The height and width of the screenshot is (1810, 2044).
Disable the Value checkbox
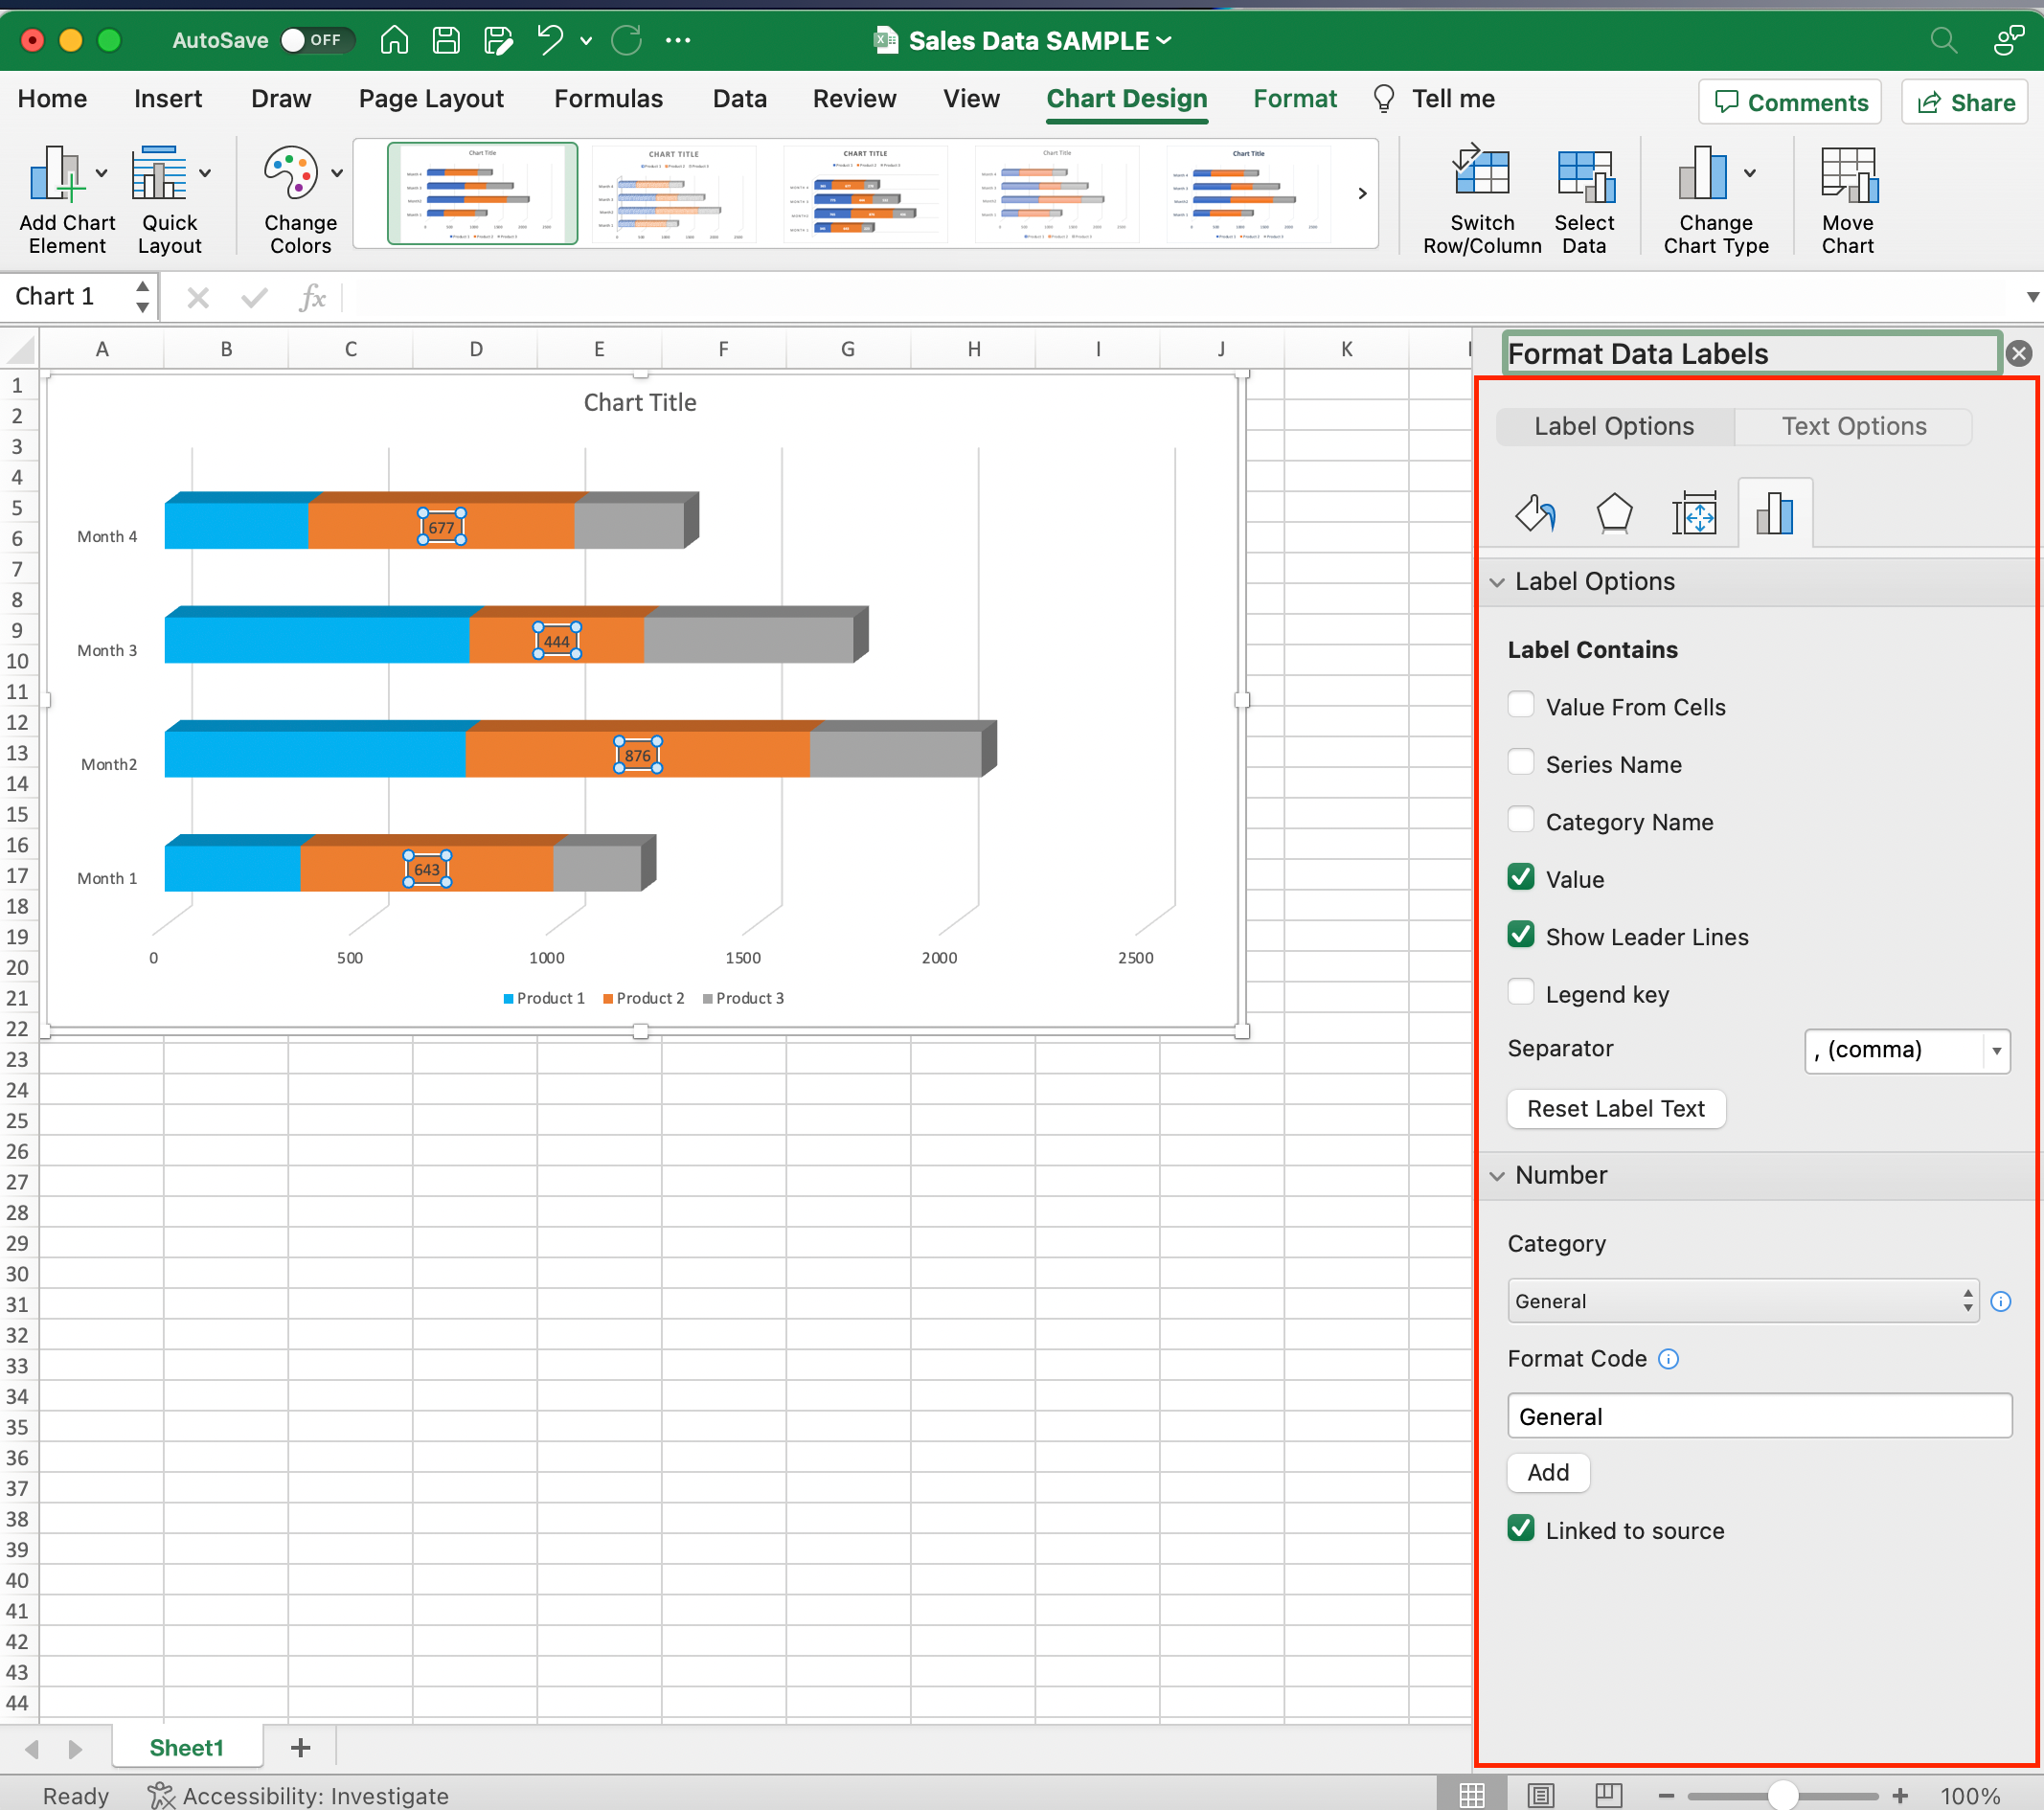click(1521, 876)
